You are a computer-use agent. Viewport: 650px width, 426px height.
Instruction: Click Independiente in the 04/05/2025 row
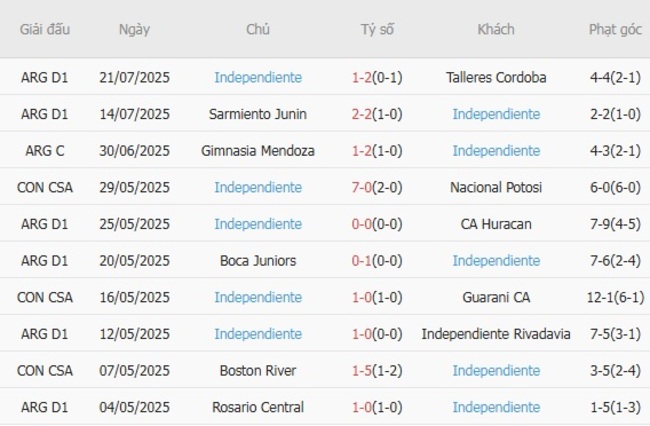496,408
